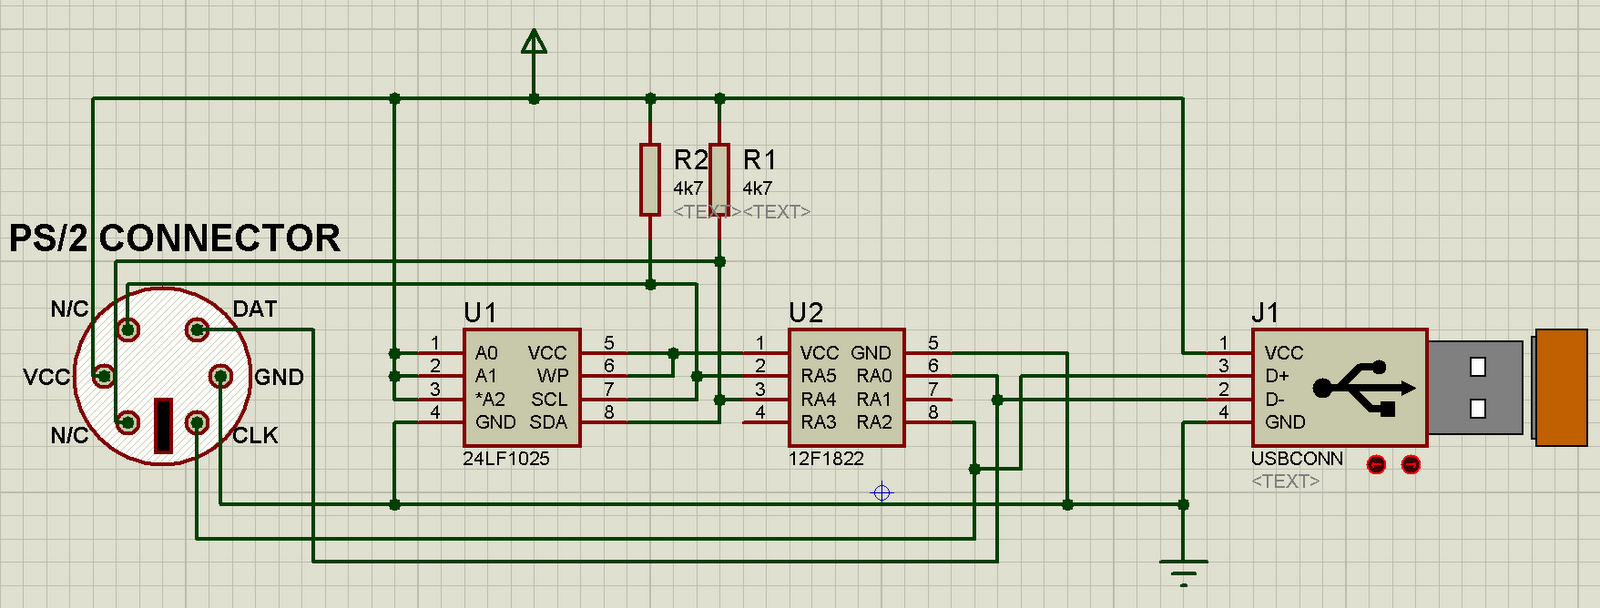Click the ground terminal symbol
The height and width of the screenshot is (608, 1600).
coord(1184,572)
